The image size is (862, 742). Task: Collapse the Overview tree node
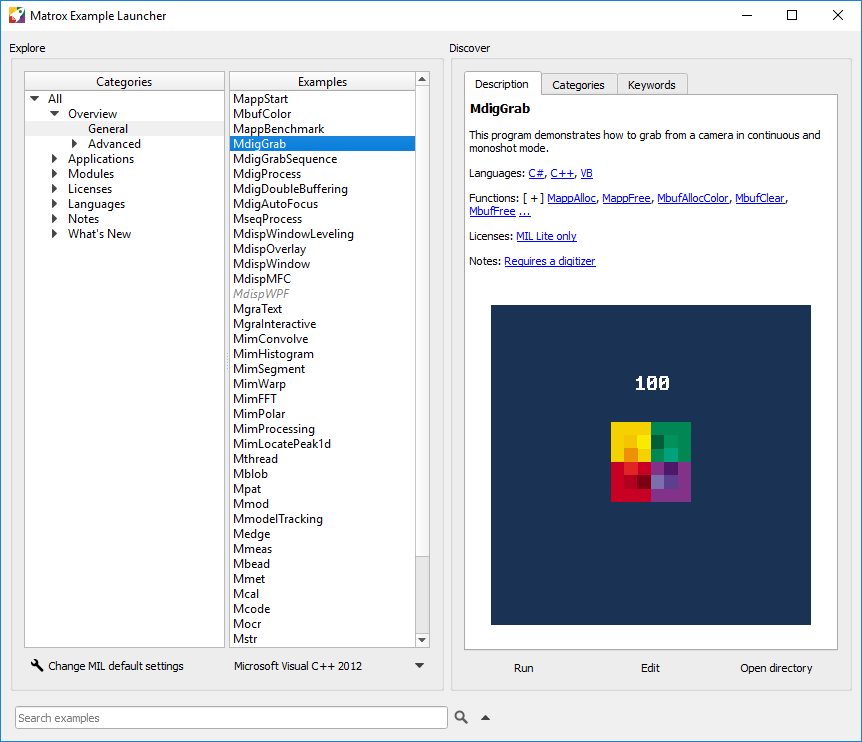point(54,113)
